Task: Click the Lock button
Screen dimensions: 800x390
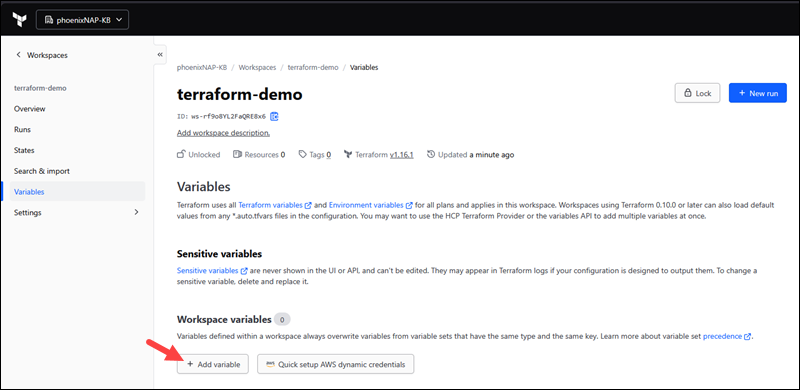Action: click(x=697, y=93)
